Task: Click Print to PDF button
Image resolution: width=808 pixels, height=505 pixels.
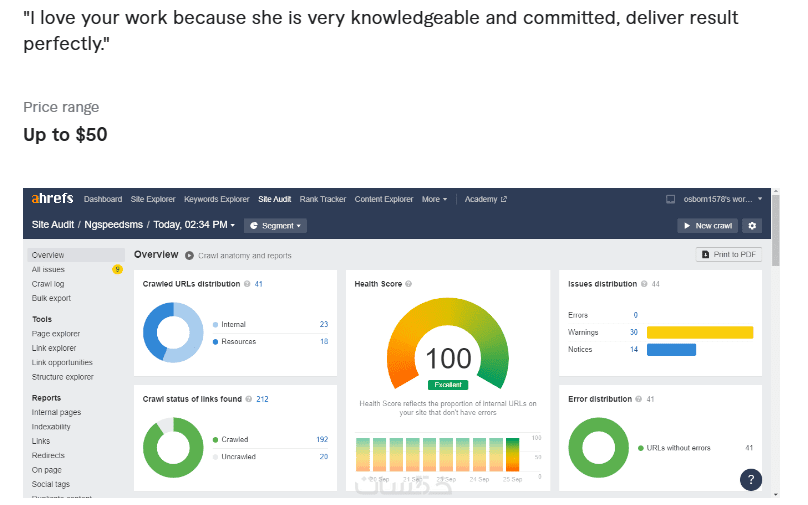Action: (729, 255)
